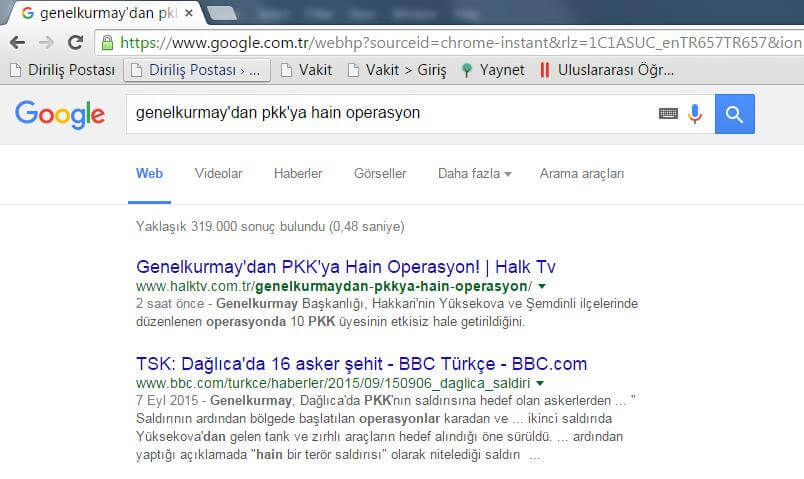Viewport: 804px width, 479px height.
Task: Go to Google home via the logo
Action: 60,114
